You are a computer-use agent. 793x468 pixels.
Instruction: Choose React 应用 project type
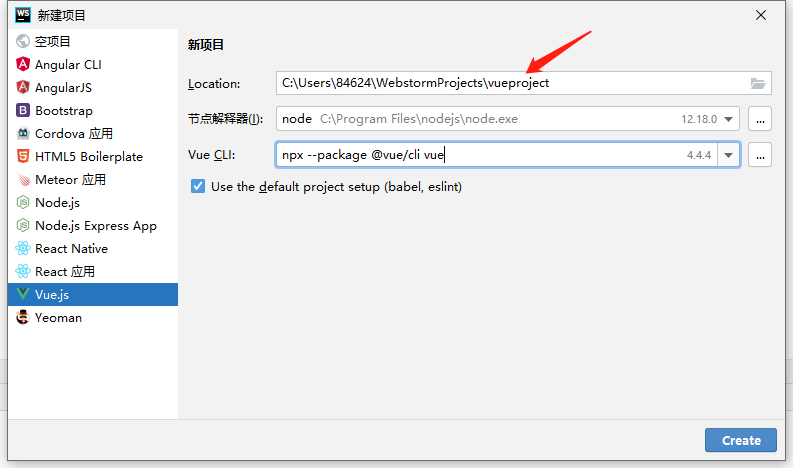[x=93, y=272]
